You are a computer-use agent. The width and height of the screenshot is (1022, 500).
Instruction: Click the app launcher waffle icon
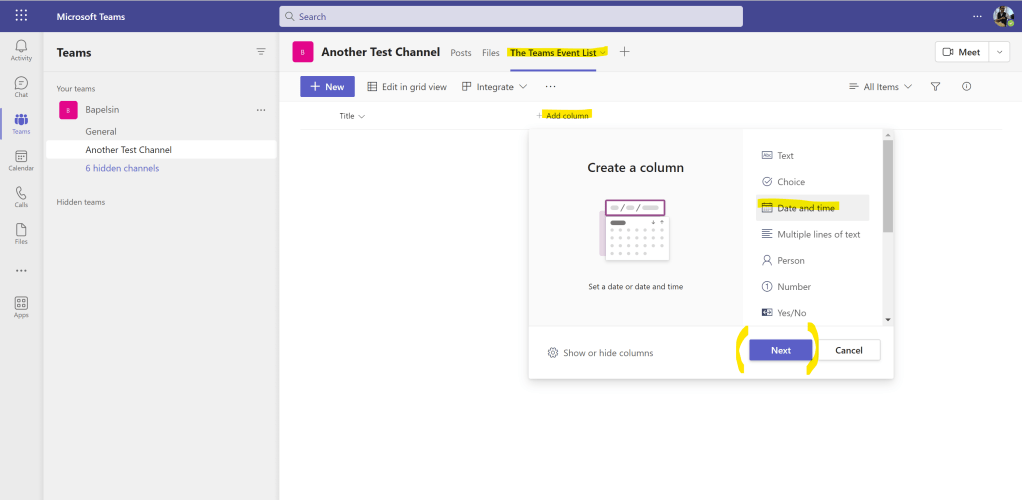pyautogui.click(x=21, y=16)
